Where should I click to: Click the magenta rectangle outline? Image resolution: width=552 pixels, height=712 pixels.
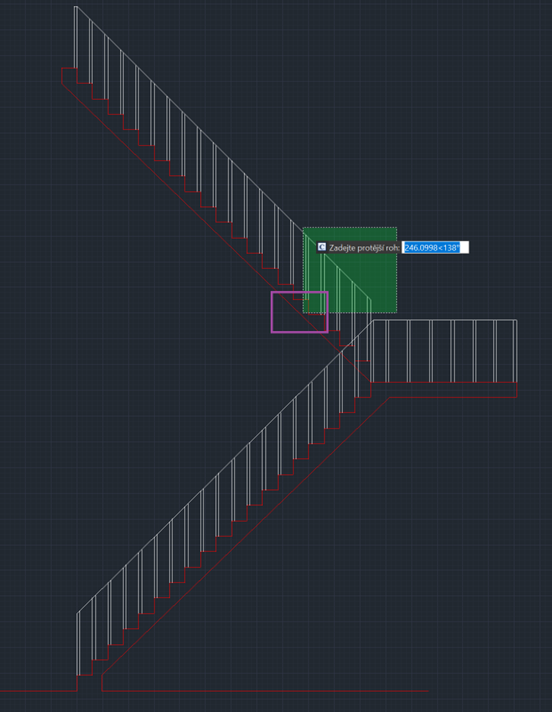point(271,312)
